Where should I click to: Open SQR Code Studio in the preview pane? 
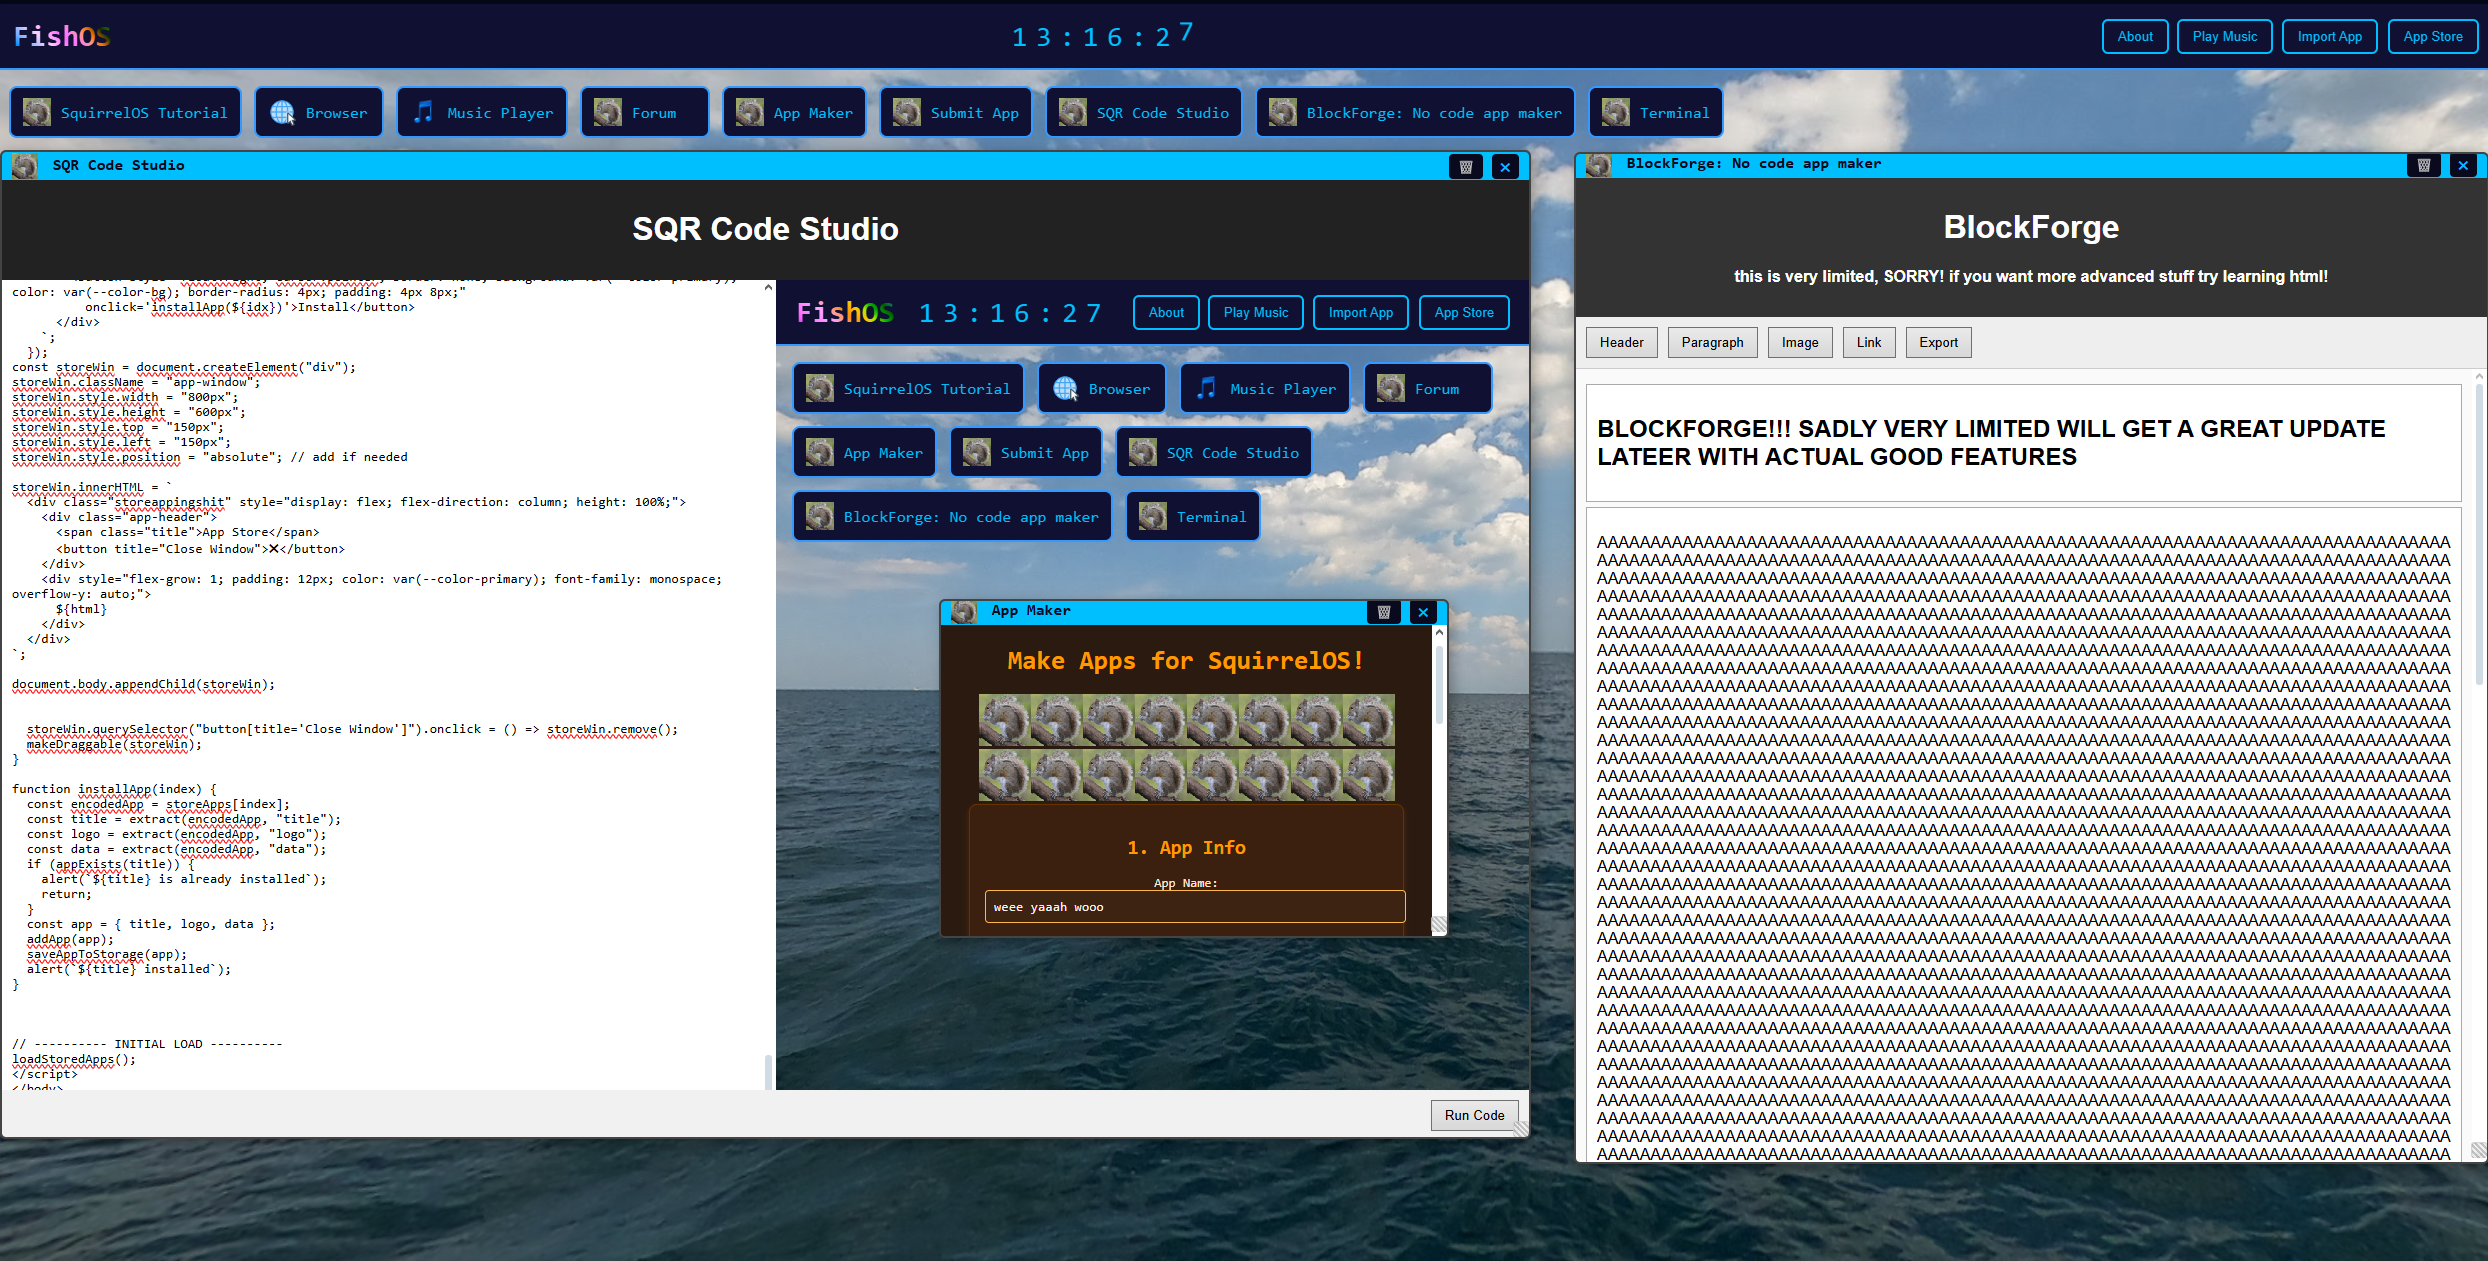click(1214, 452)
